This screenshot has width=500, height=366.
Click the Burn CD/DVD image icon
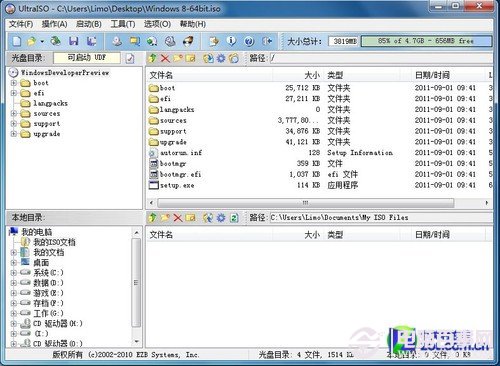(188, 41)
